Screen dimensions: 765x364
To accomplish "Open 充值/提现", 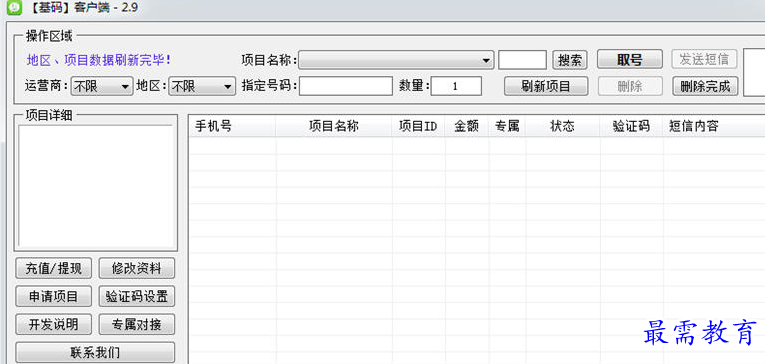I will coord(54,268).
